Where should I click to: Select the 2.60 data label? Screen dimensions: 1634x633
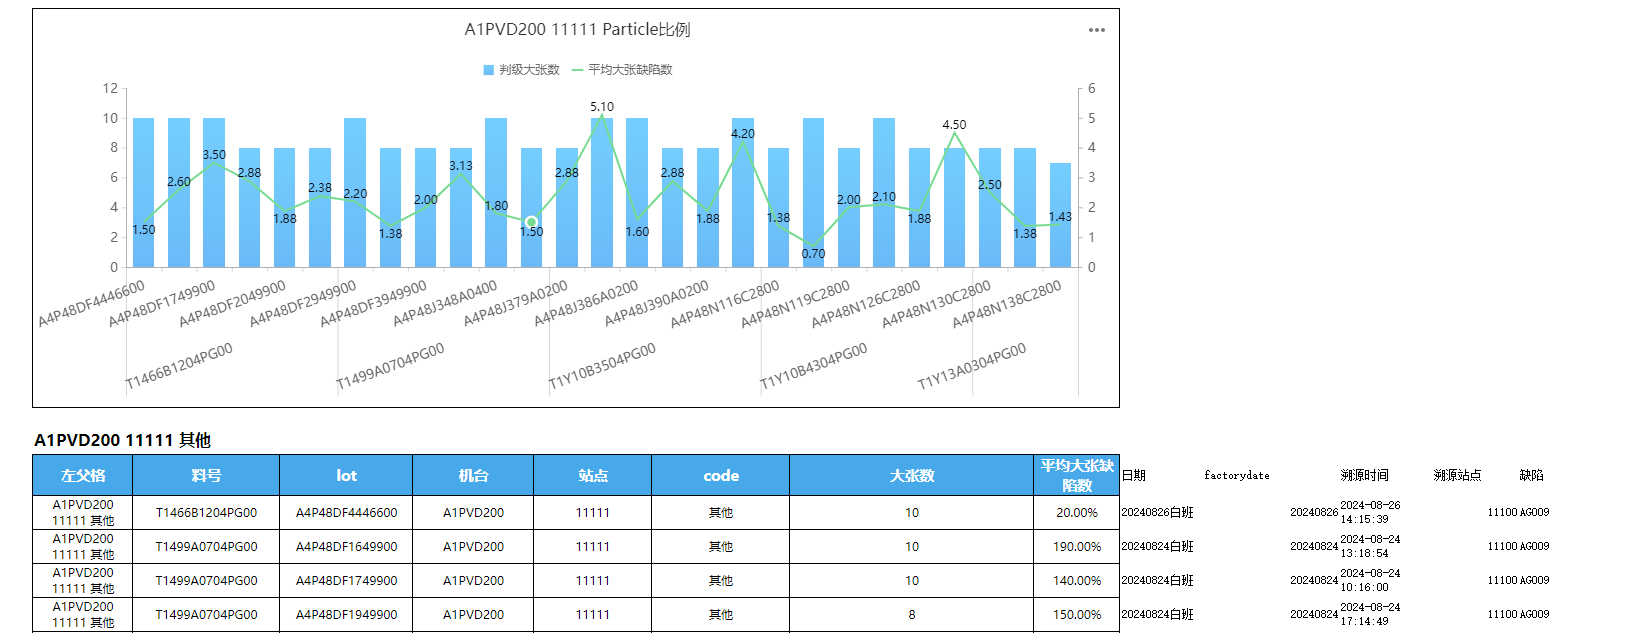point(179,182)
